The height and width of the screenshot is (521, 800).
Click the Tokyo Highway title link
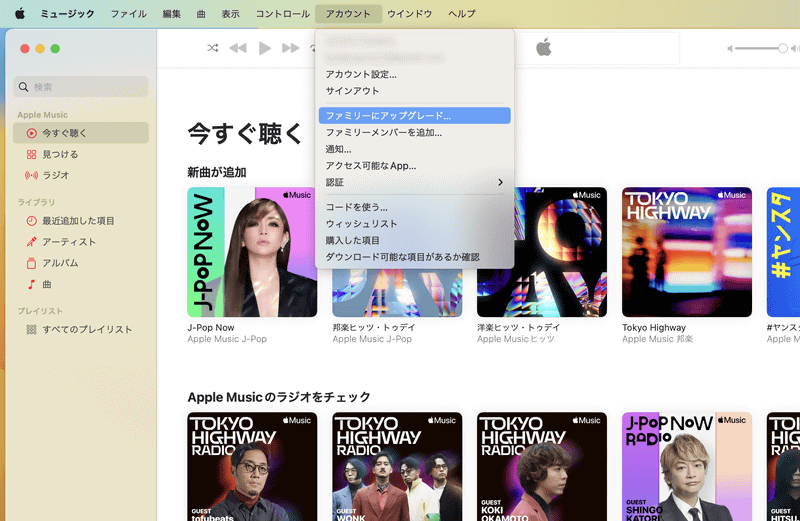pos(654,328)
